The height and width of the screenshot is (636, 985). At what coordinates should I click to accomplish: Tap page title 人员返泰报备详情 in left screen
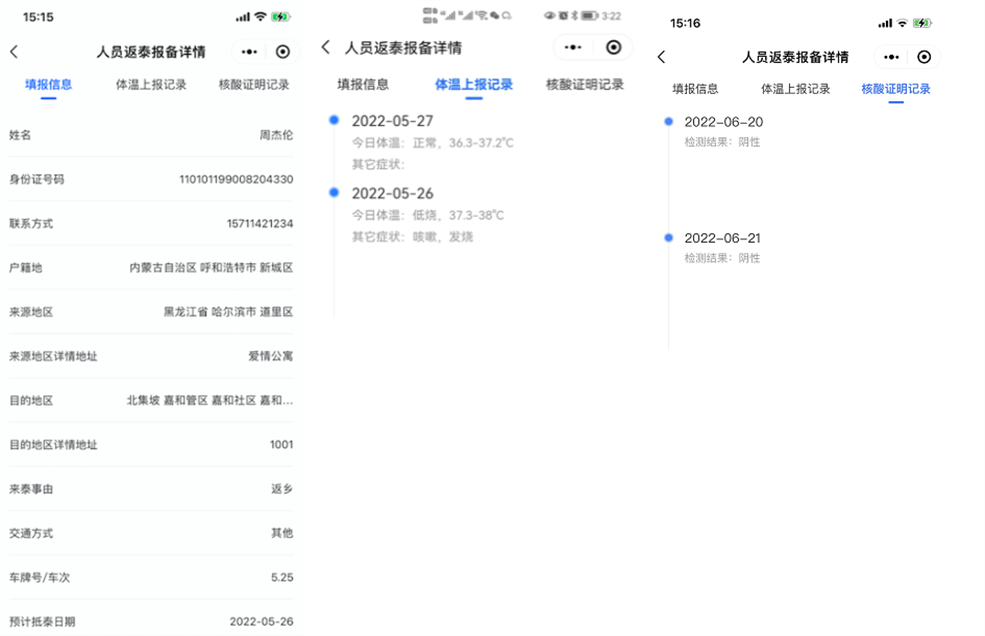[x=151, y=52]
